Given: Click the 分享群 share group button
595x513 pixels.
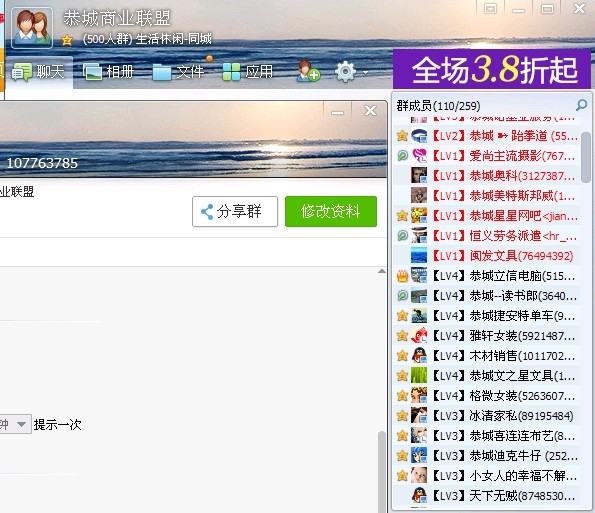Looking at the screenshot, I should [x=235, y=211].
